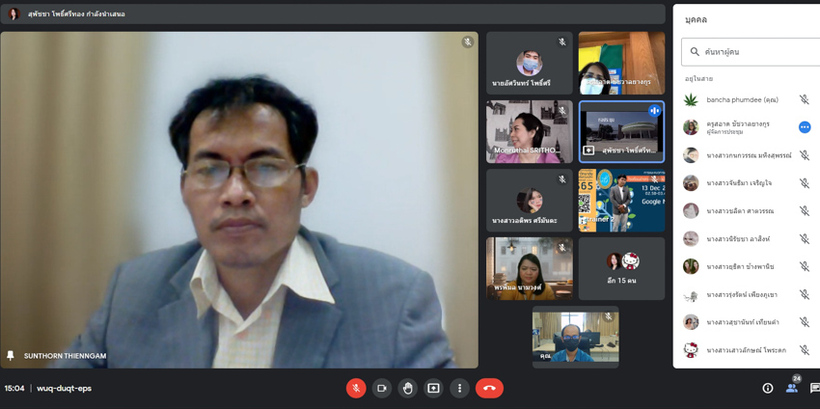Screen dimensions: 820x409
Task: Select the นางสาวอดิพร ศรีมันตะ video tile
Action: pos(529,200)
